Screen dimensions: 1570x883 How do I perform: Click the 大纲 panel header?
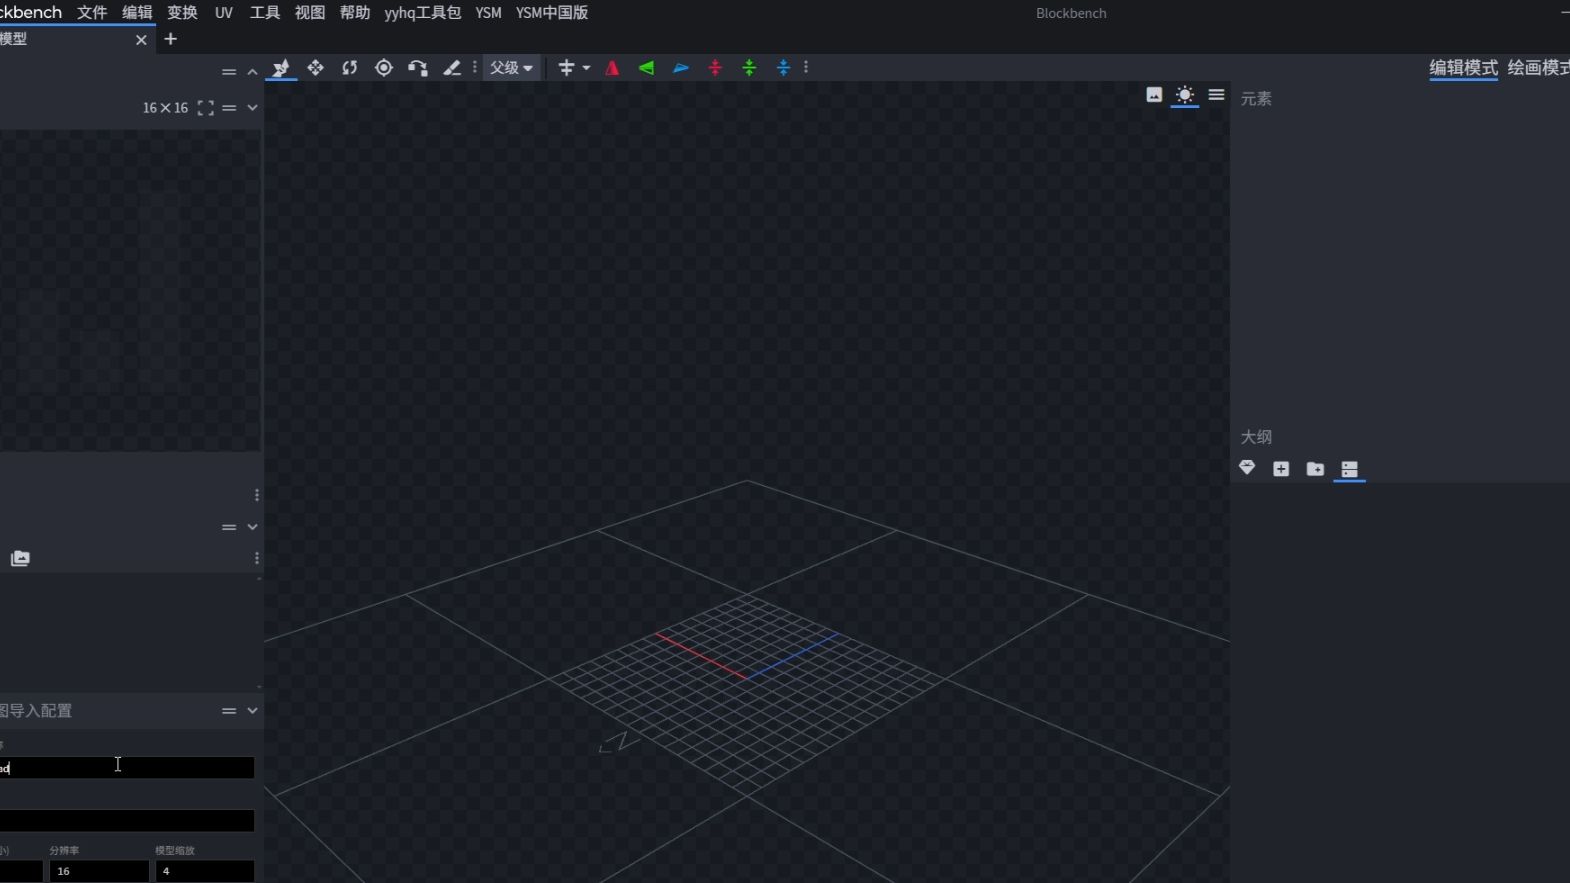point(1256,437)
